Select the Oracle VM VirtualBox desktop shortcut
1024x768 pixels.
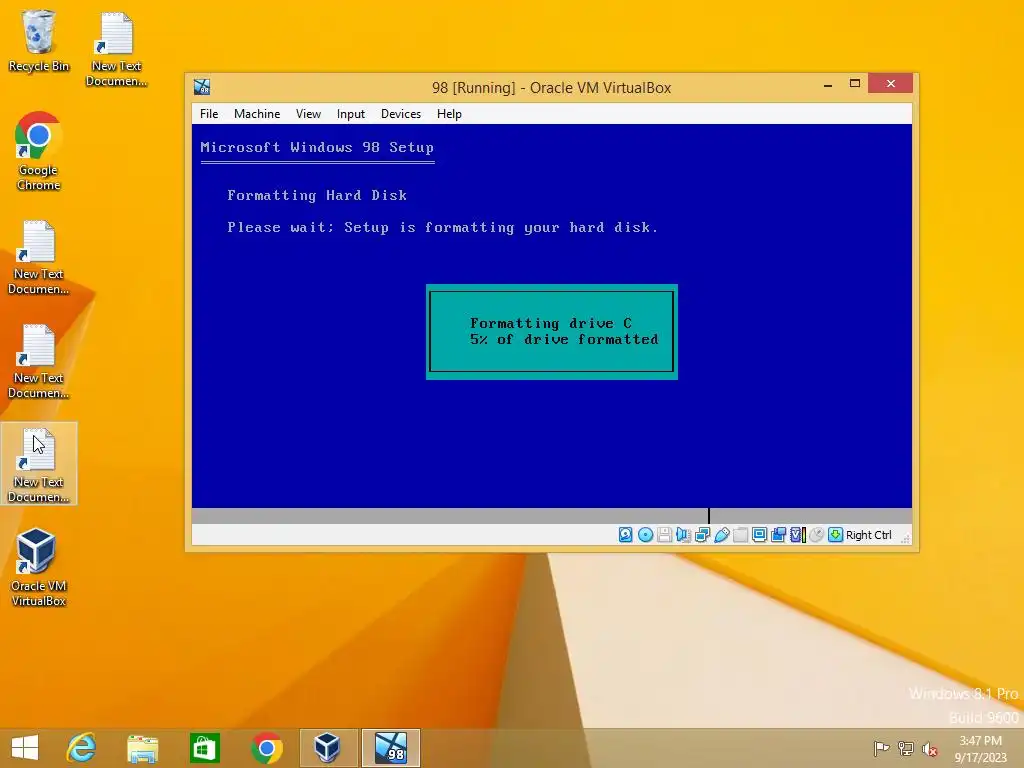(x=39, y=568)
